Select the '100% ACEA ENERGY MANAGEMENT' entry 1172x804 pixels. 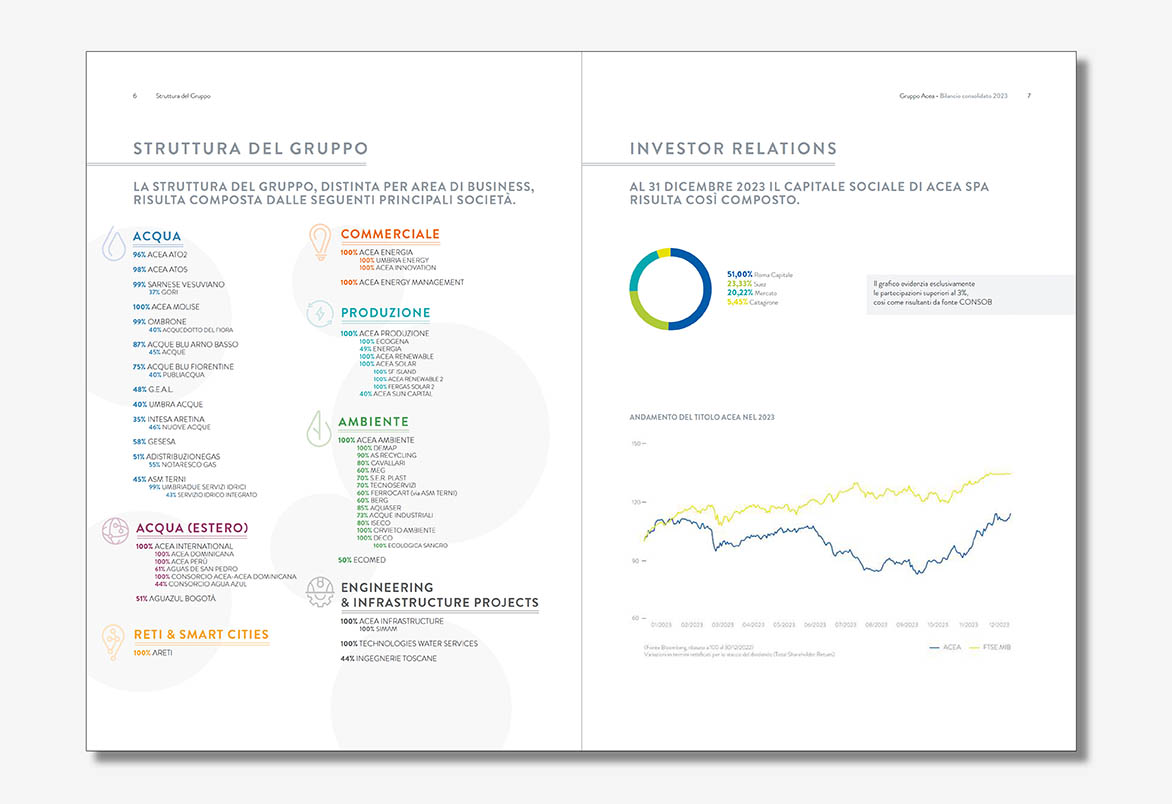click(x=402, y=282)
